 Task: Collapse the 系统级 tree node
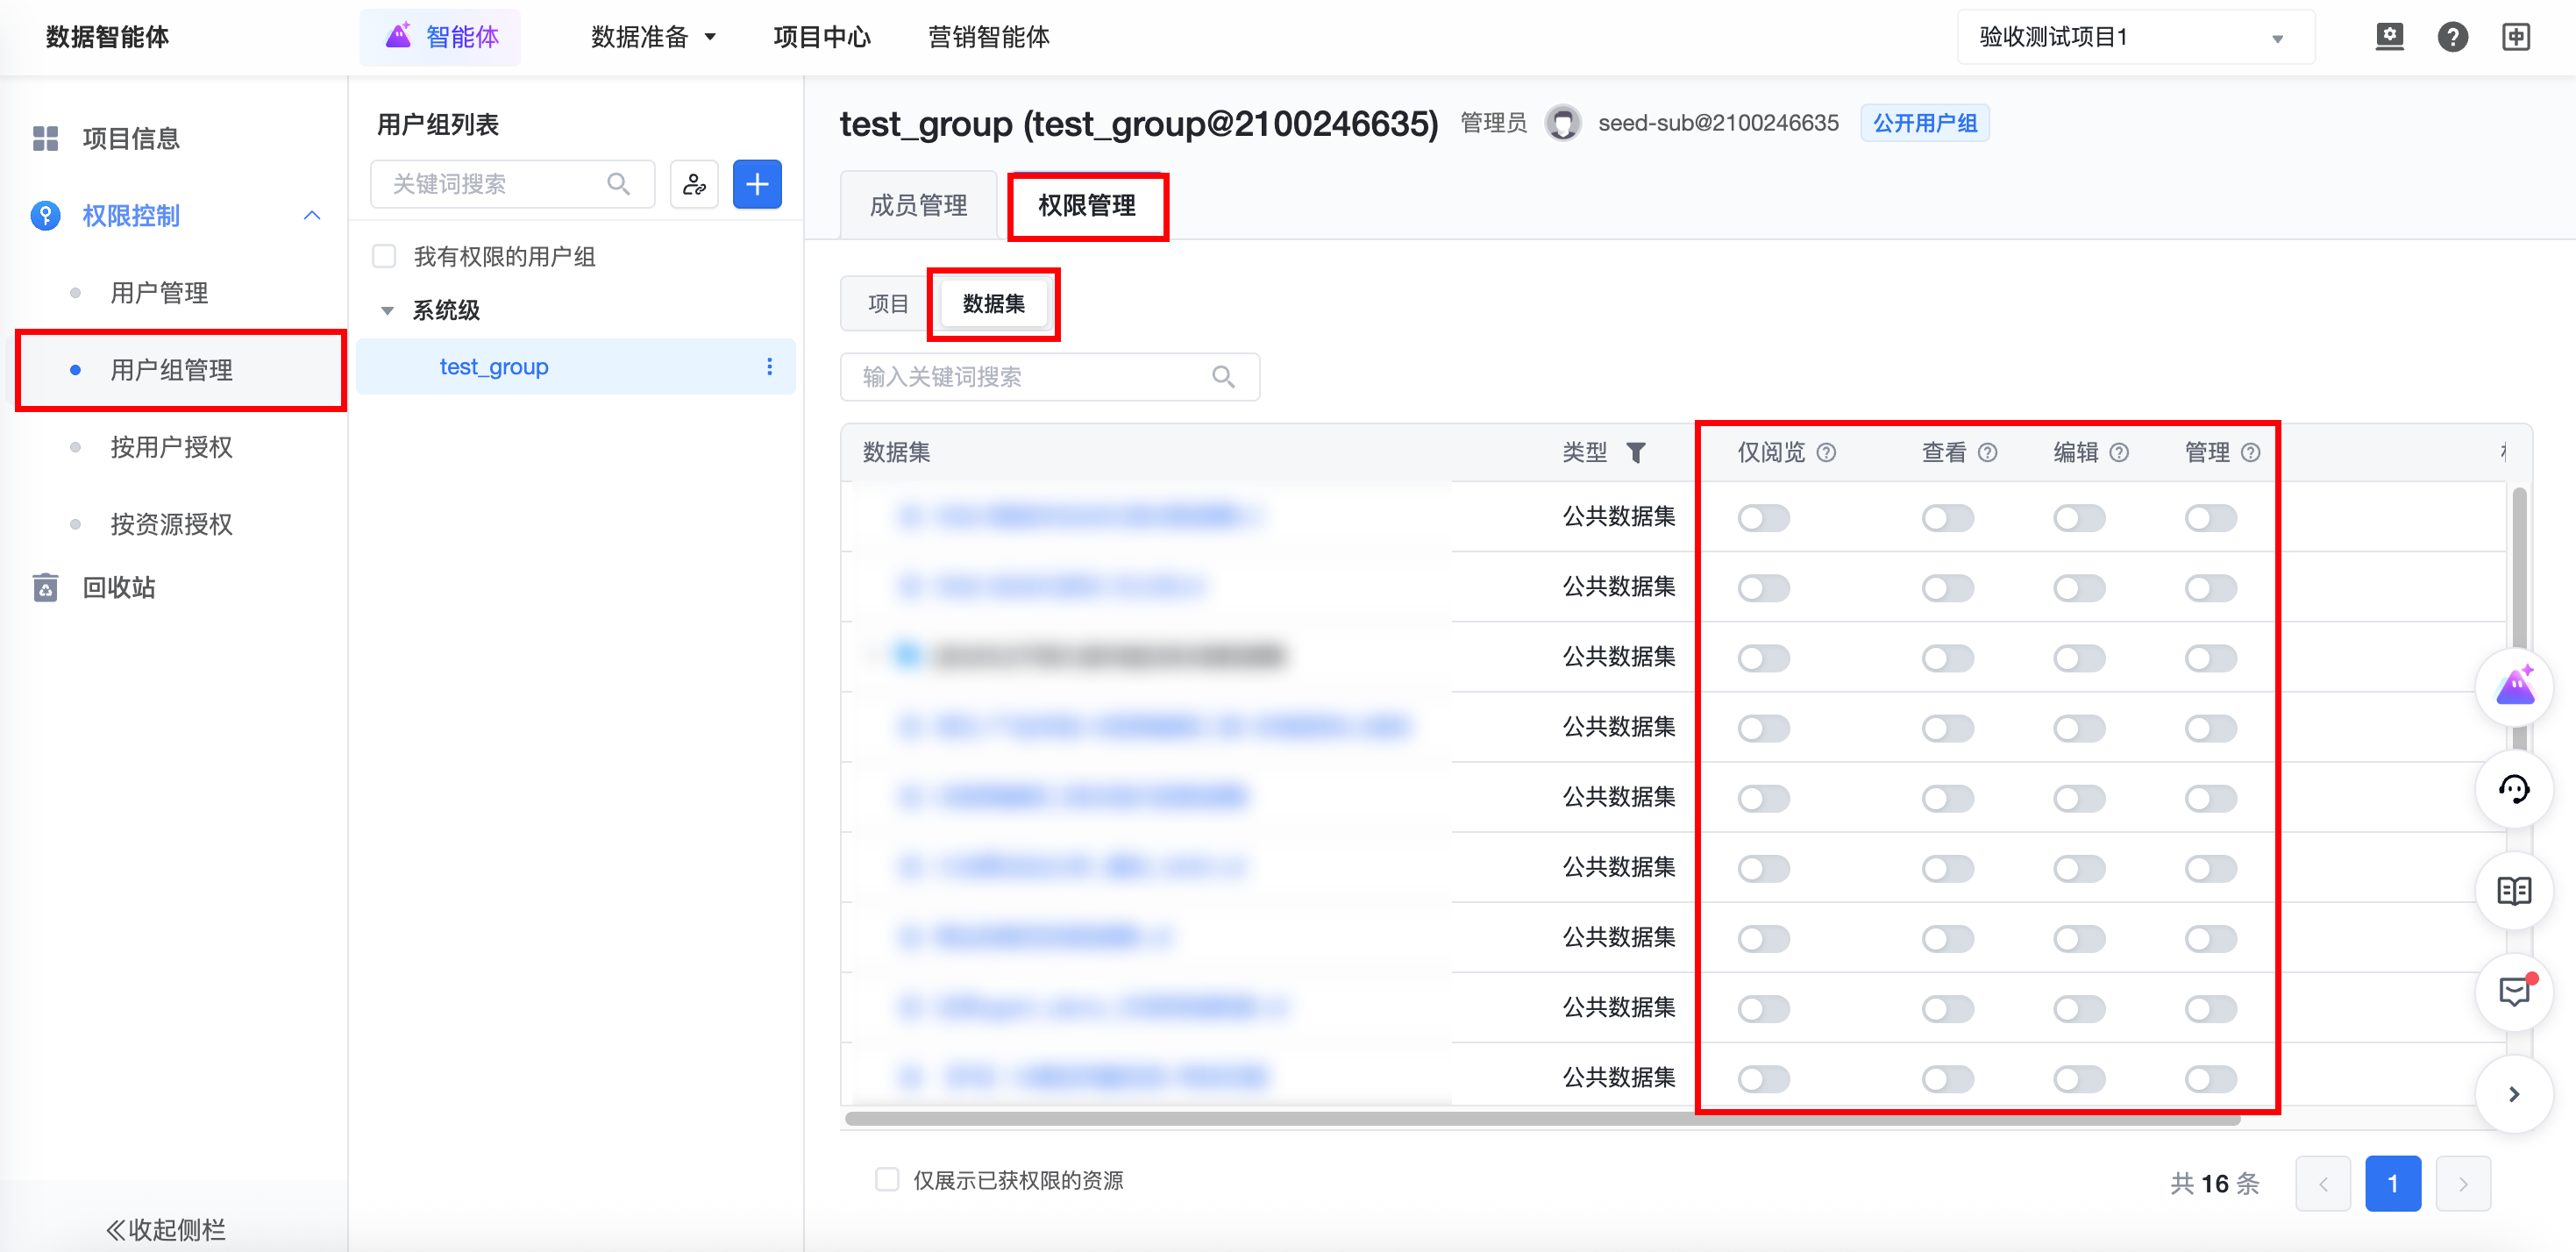coord(388,311)
